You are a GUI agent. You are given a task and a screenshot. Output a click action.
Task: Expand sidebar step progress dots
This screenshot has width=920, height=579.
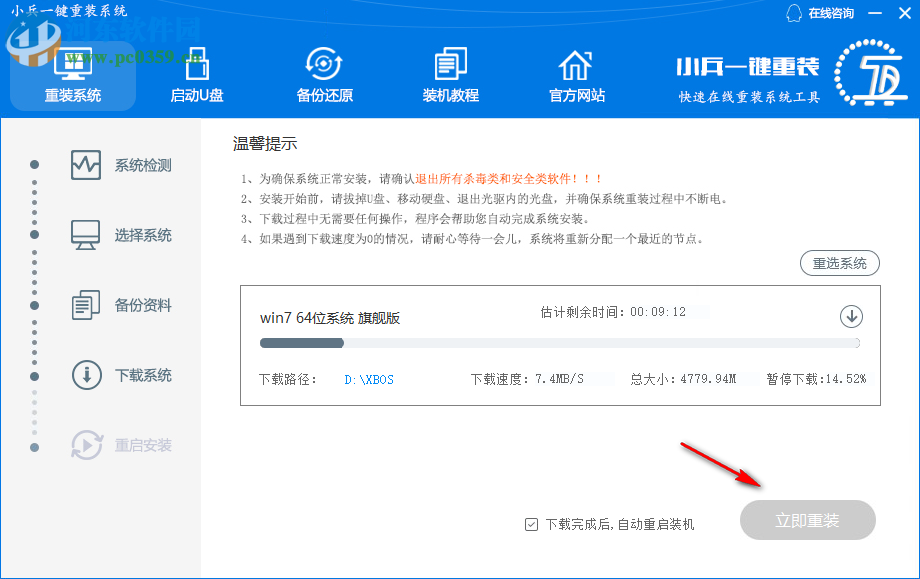click(x=36, y=300)
